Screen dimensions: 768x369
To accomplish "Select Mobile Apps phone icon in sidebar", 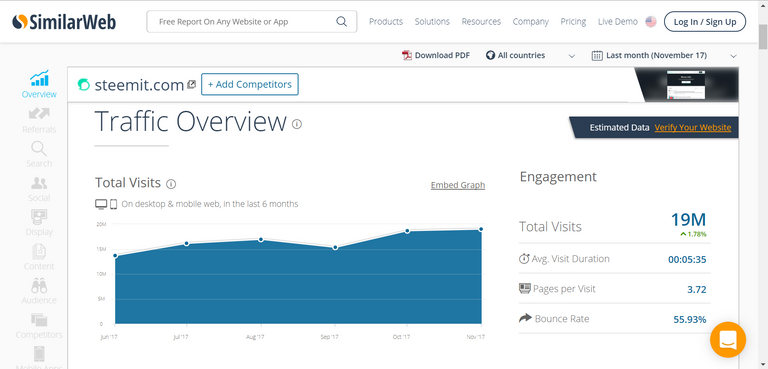I will point(39,354).
